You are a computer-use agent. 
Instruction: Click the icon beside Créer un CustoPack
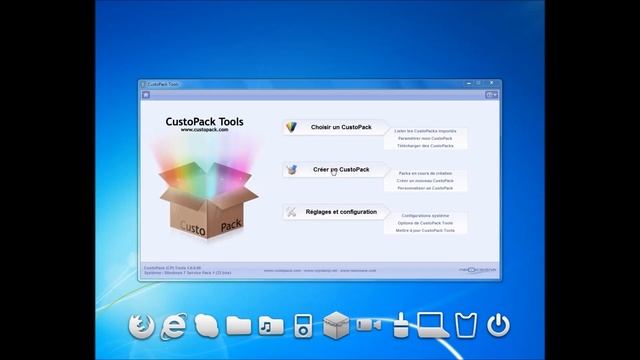coord(291,169)
